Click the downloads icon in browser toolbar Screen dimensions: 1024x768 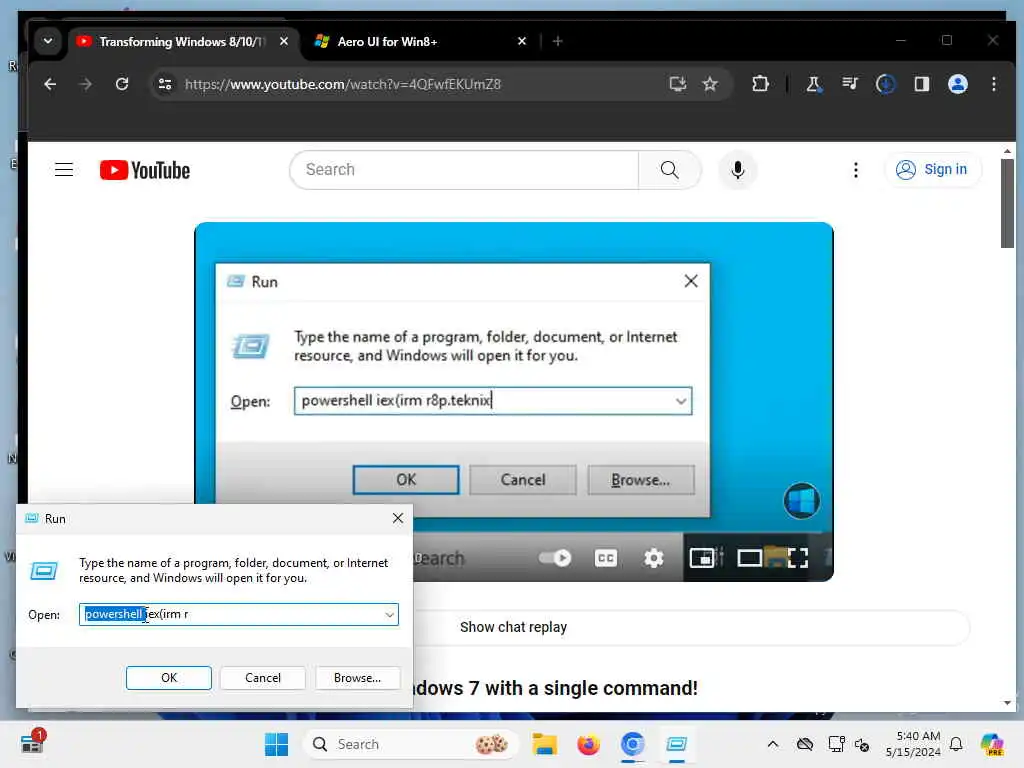pyautogui.click(x=886, y=84)
